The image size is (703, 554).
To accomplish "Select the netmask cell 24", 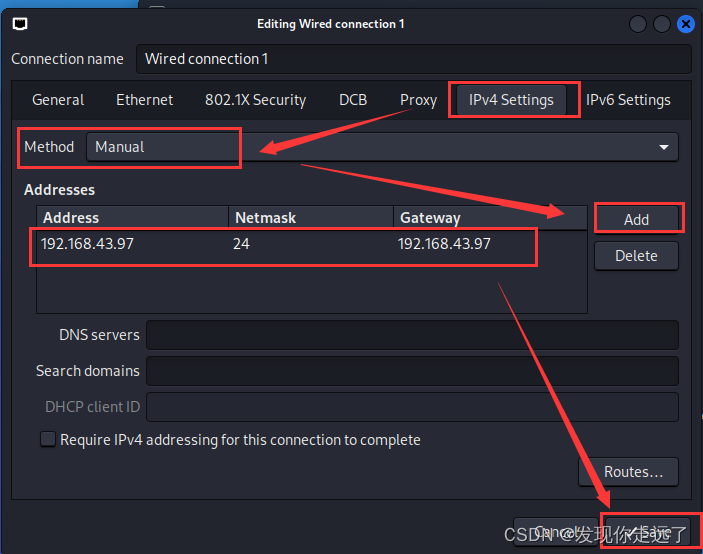I will click(x=241, y=244).
